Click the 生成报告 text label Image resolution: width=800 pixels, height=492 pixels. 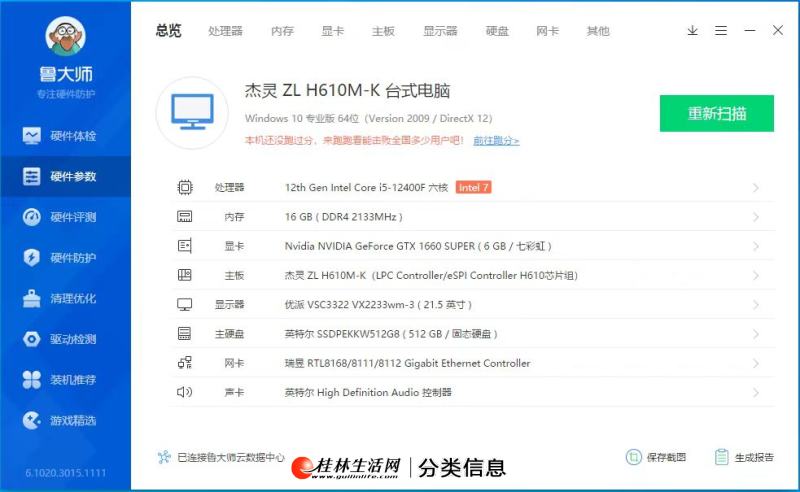click(x=754, y=457)
